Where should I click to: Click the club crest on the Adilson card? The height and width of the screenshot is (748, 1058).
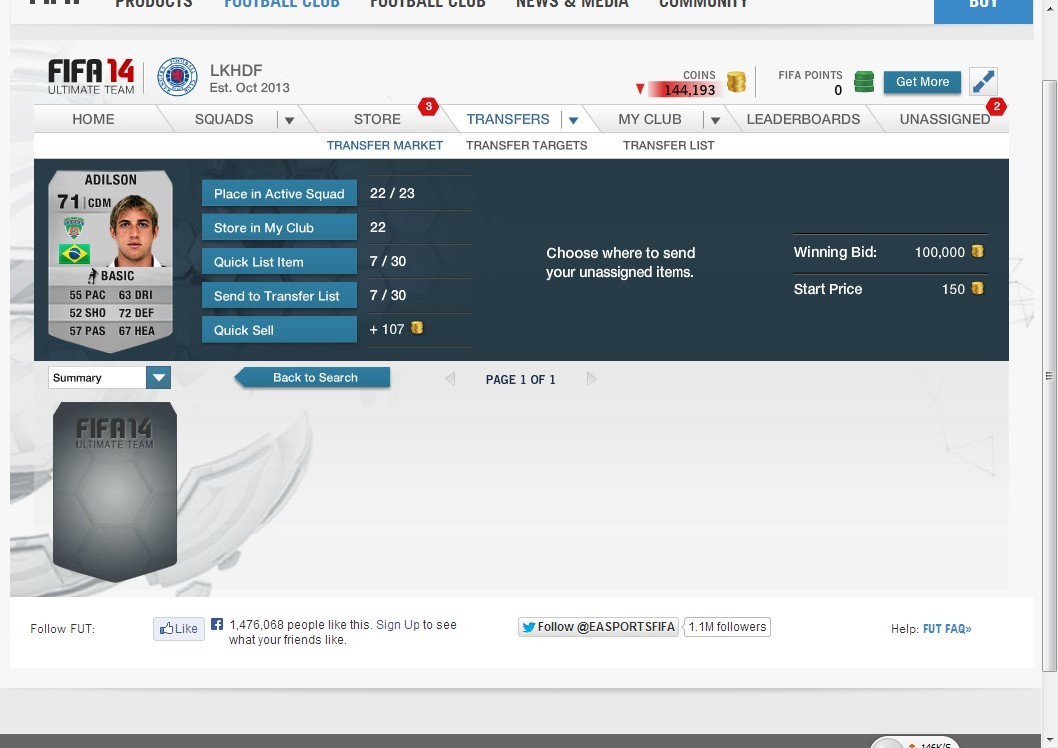74,227
